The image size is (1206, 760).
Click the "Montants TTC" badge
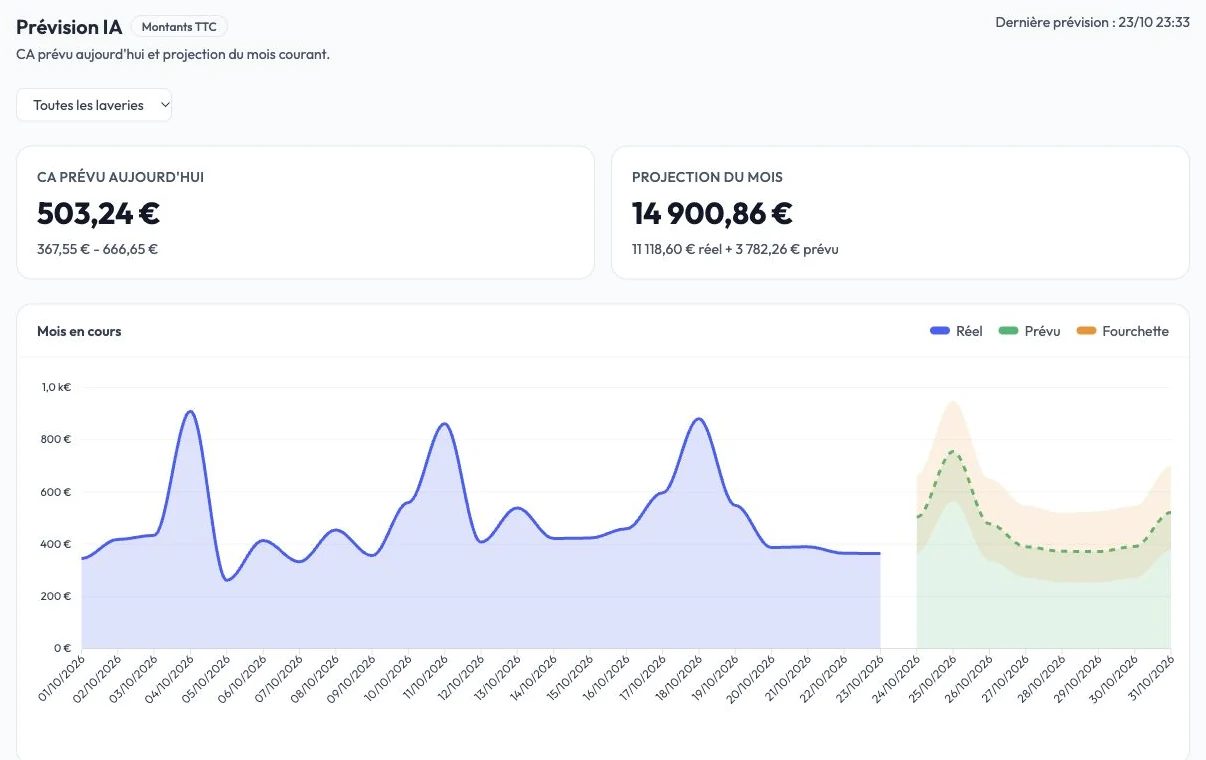click(179, 27)
